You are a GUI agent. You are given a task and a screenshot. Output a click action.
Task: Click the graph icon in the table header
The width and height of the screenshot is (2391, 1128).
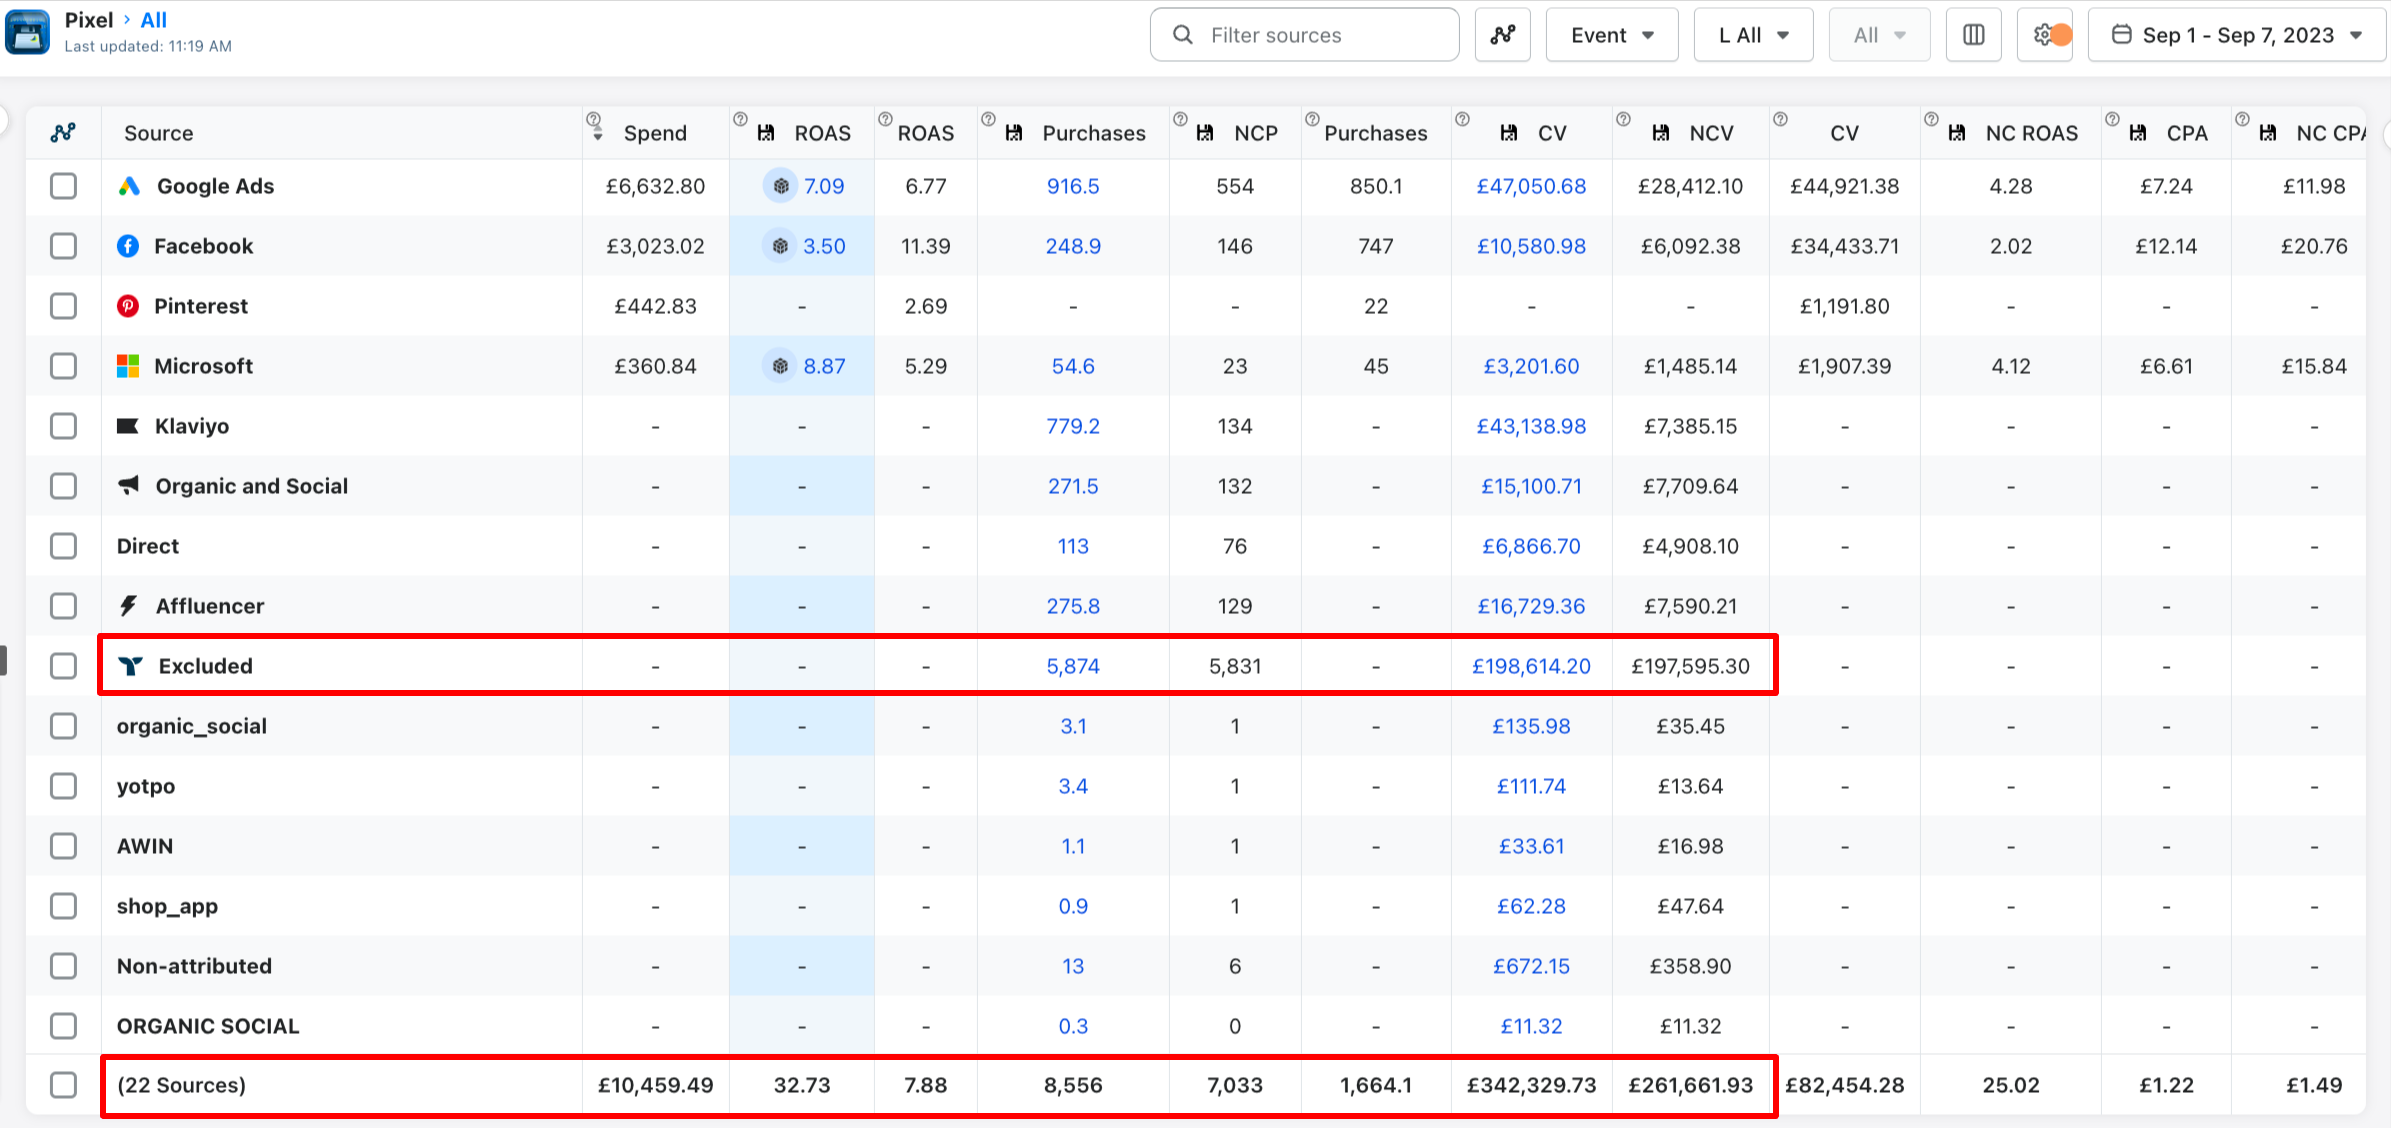(63, 132)
